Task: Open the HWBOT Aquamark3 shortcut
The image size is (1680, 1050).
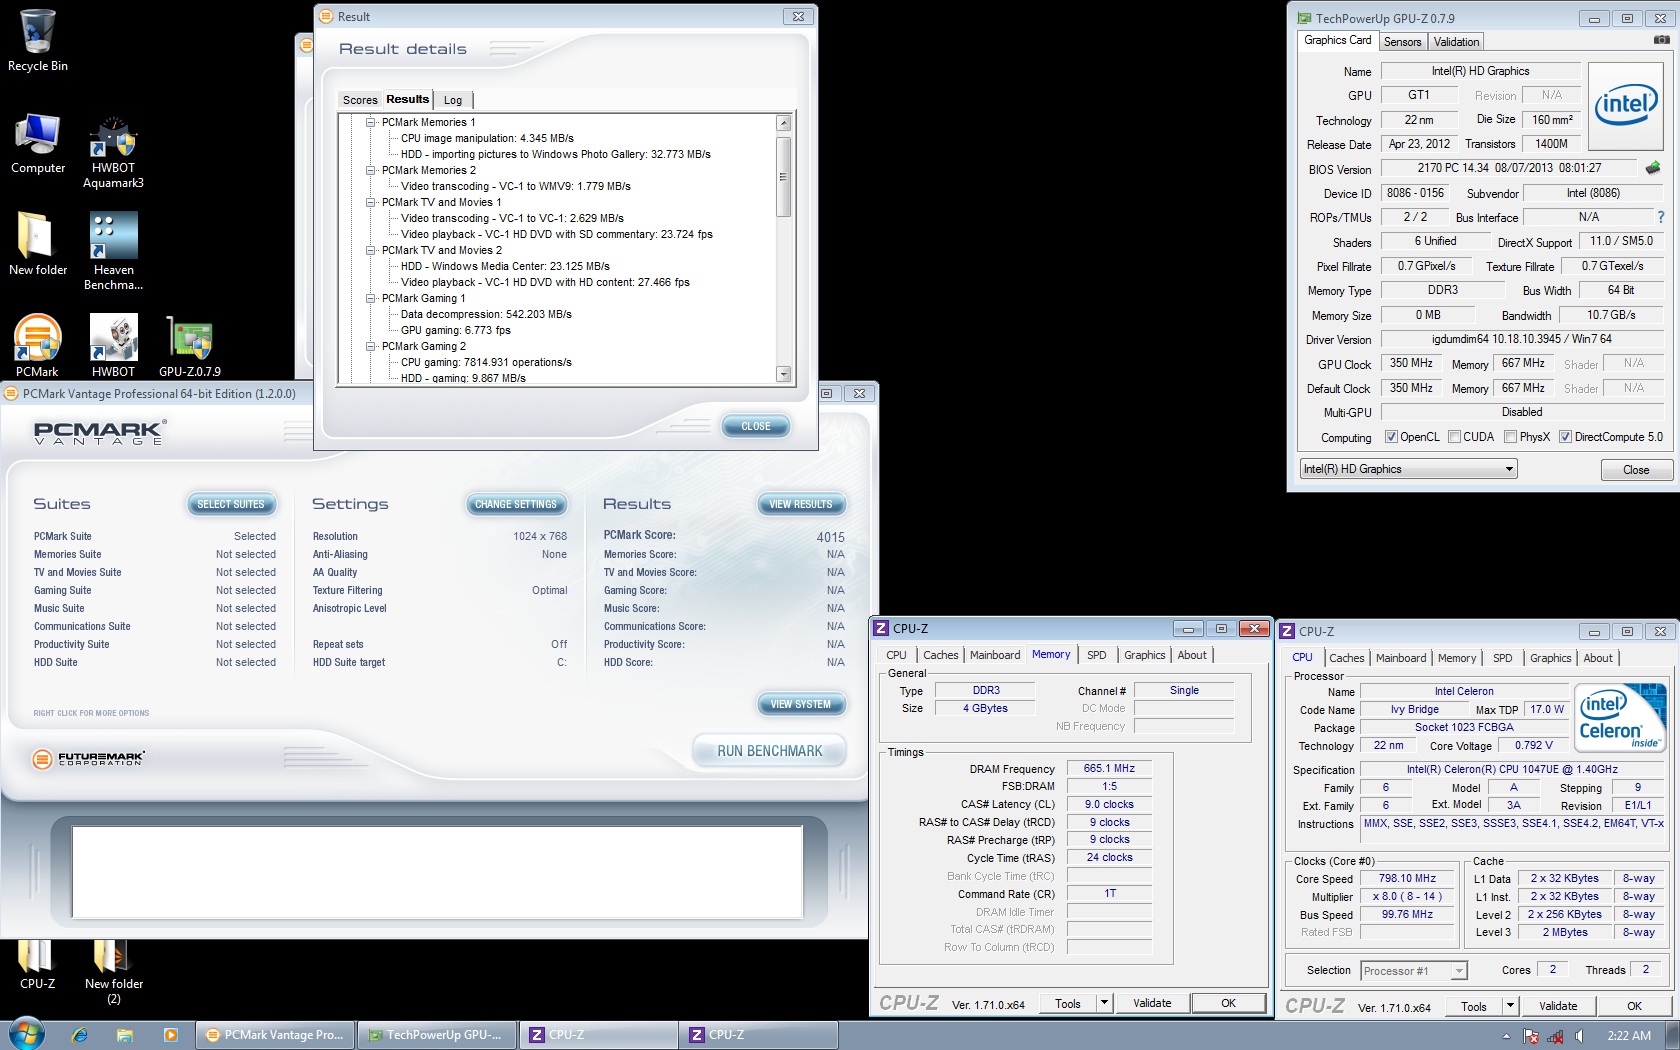Action: [113, 150]
